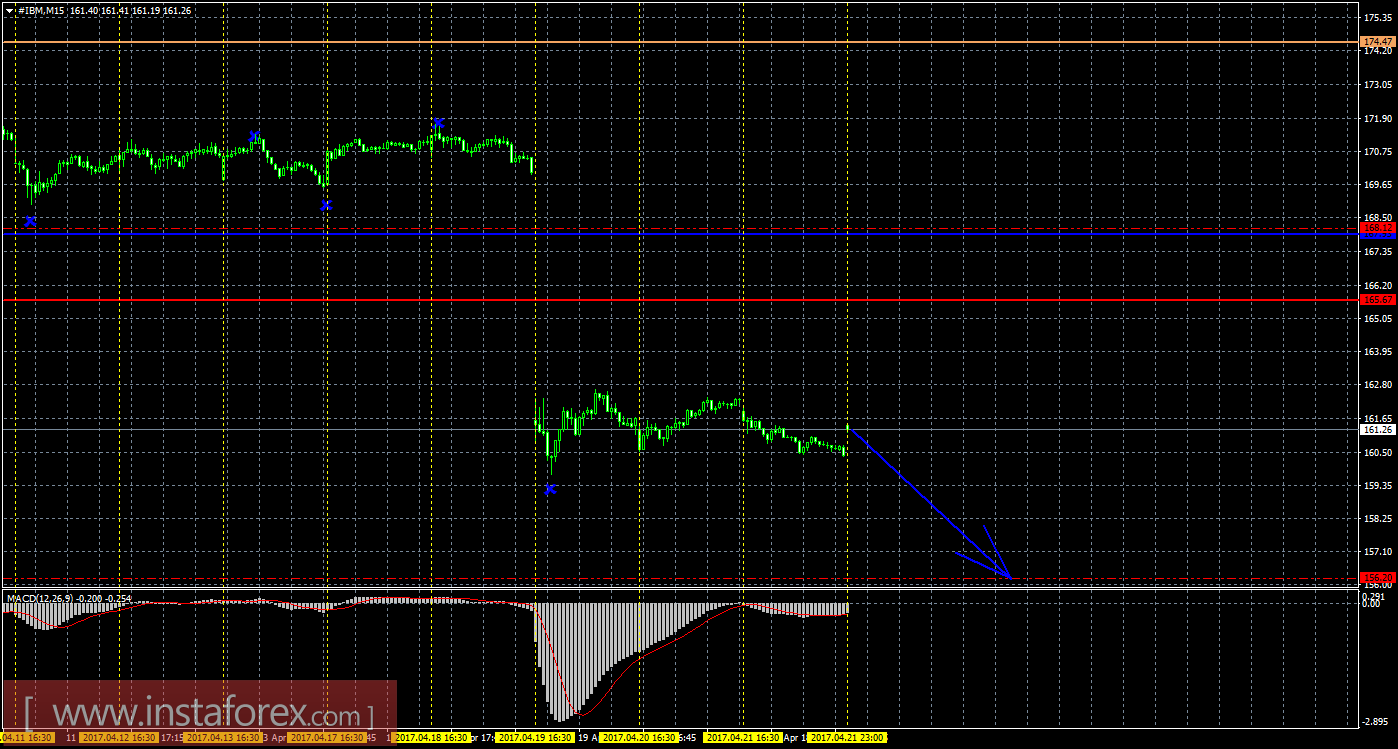Click the 158.25 price scale value
The width and height of the screenshot is (1398, 749).
1376,519
